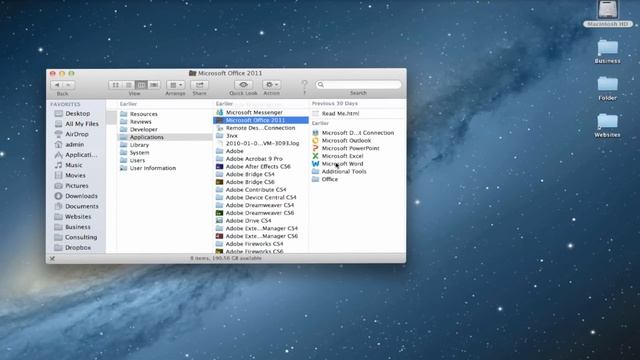Switch to list view
Image resolution: width=640 pixels, height=360 pixels.
(x=129, y=85)
